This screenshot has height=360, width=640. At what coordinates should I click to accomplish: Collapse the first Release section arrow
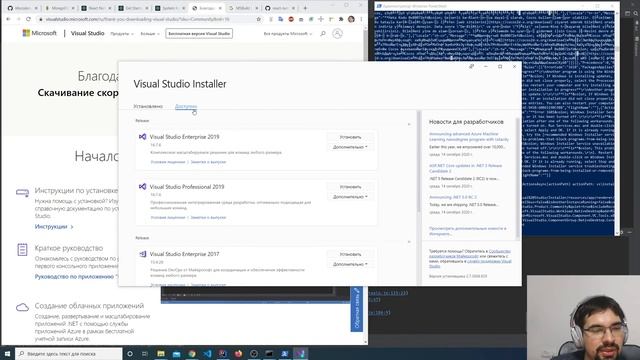(x=409, y=124)
